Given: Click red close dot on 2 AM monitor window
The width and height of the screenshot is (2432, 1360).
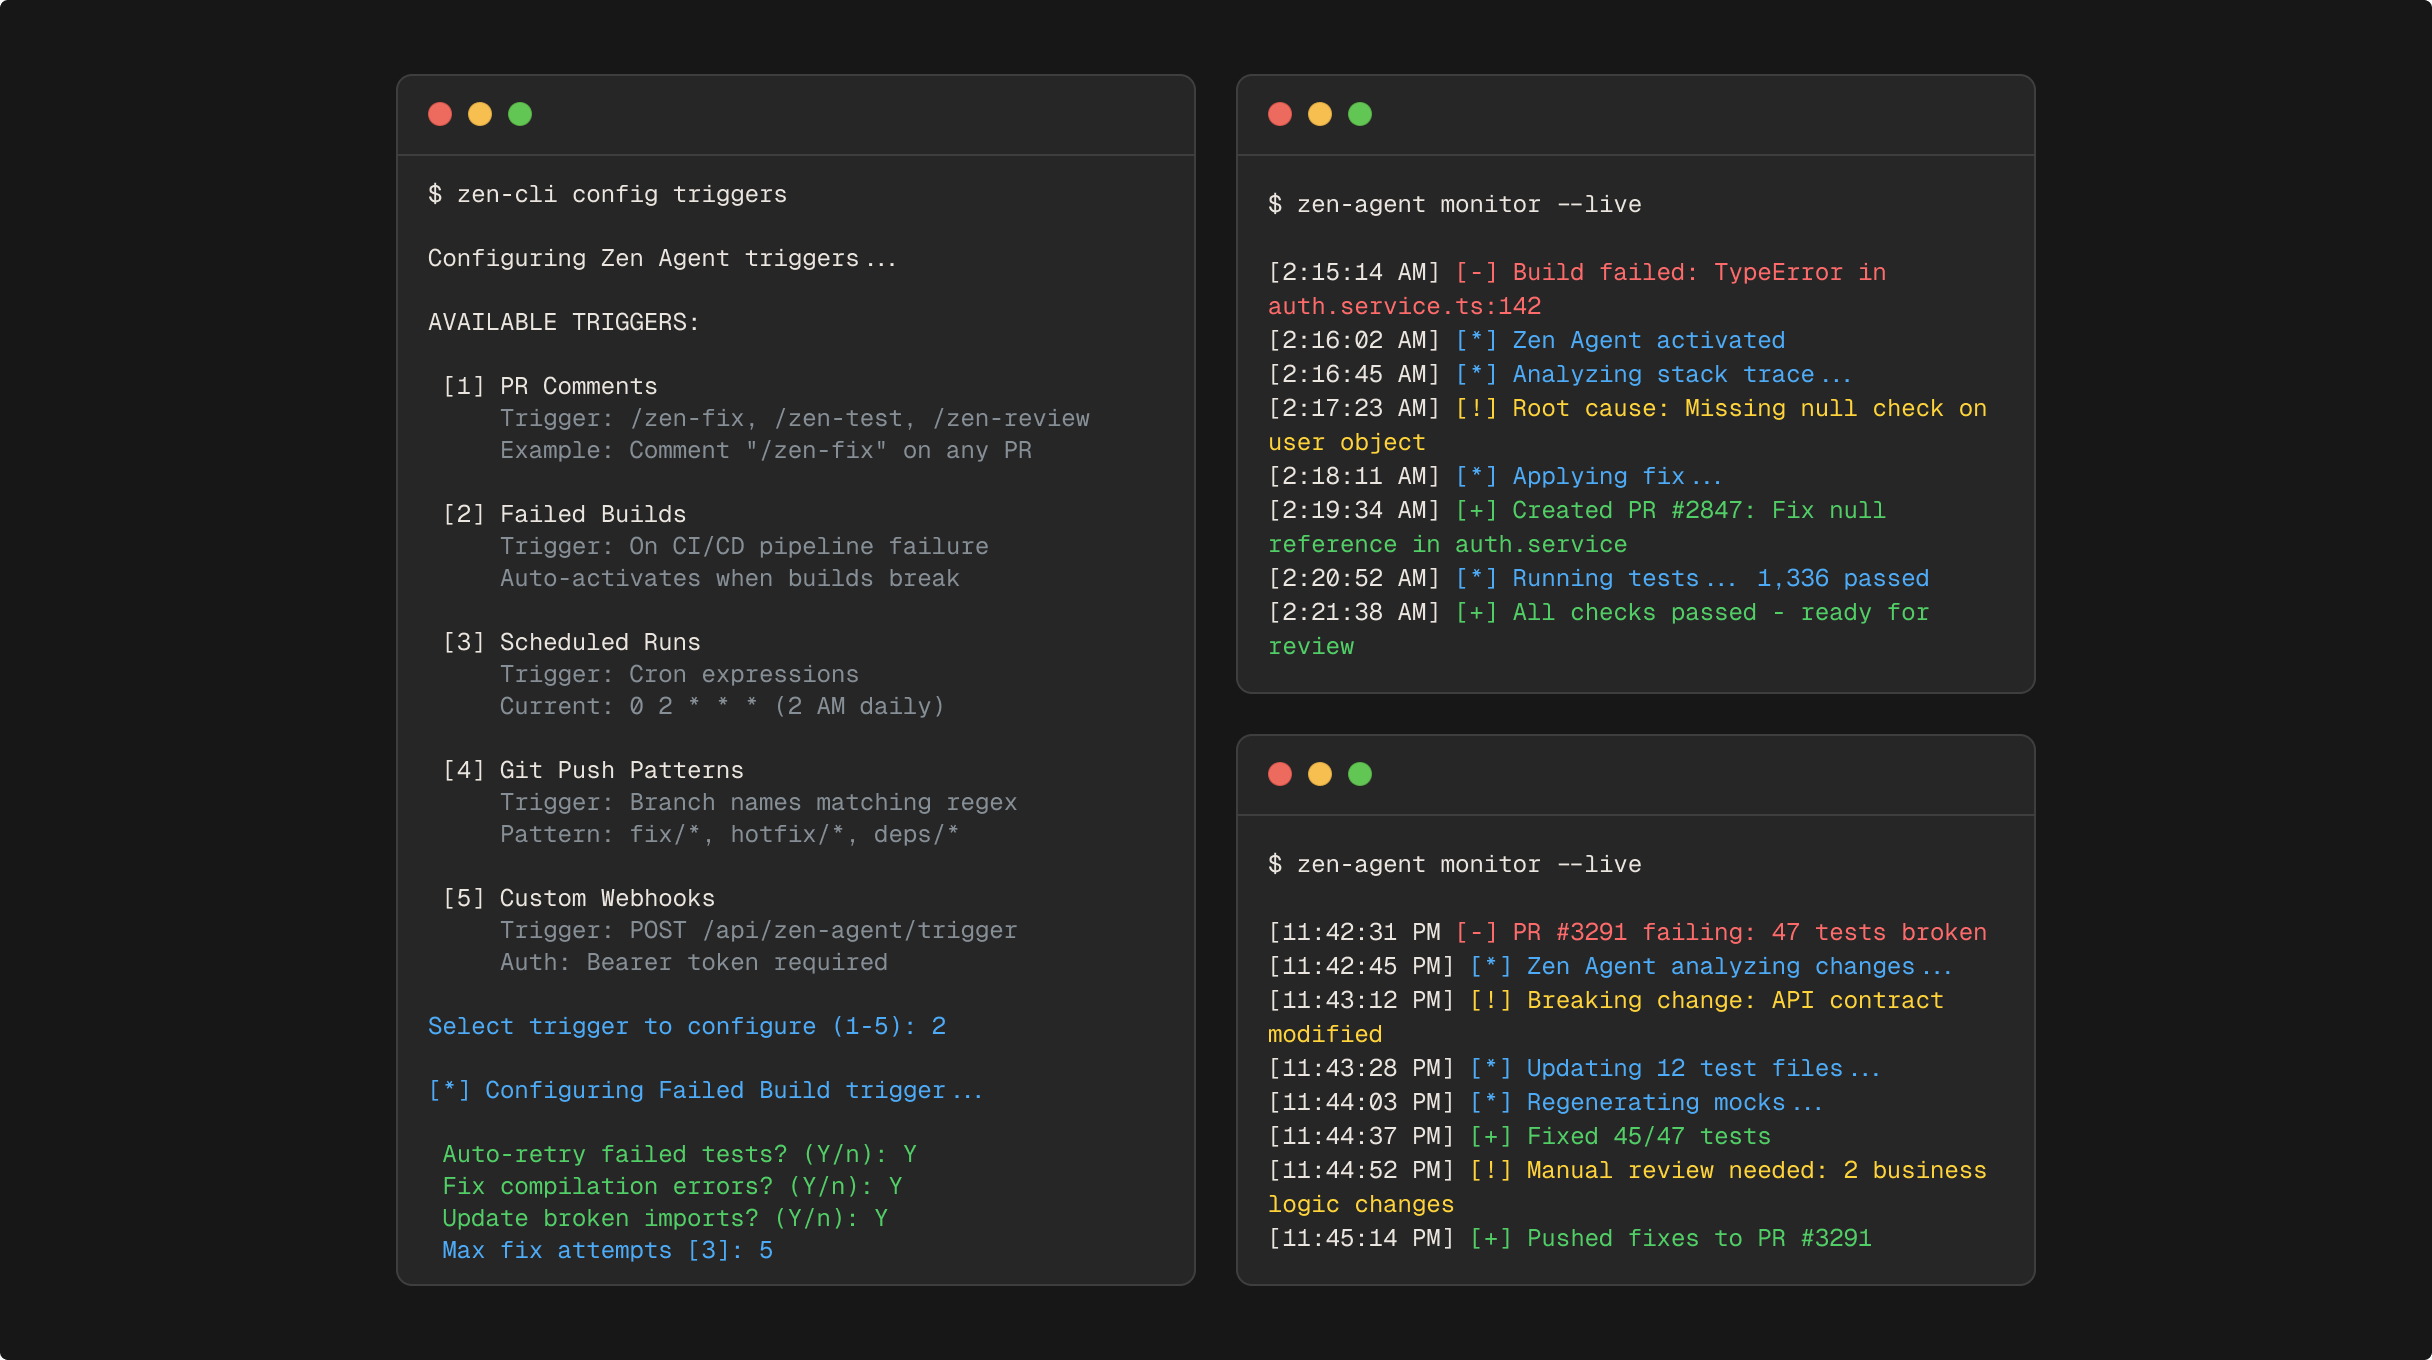Looking at the screenshot, I should point(1280,114).
